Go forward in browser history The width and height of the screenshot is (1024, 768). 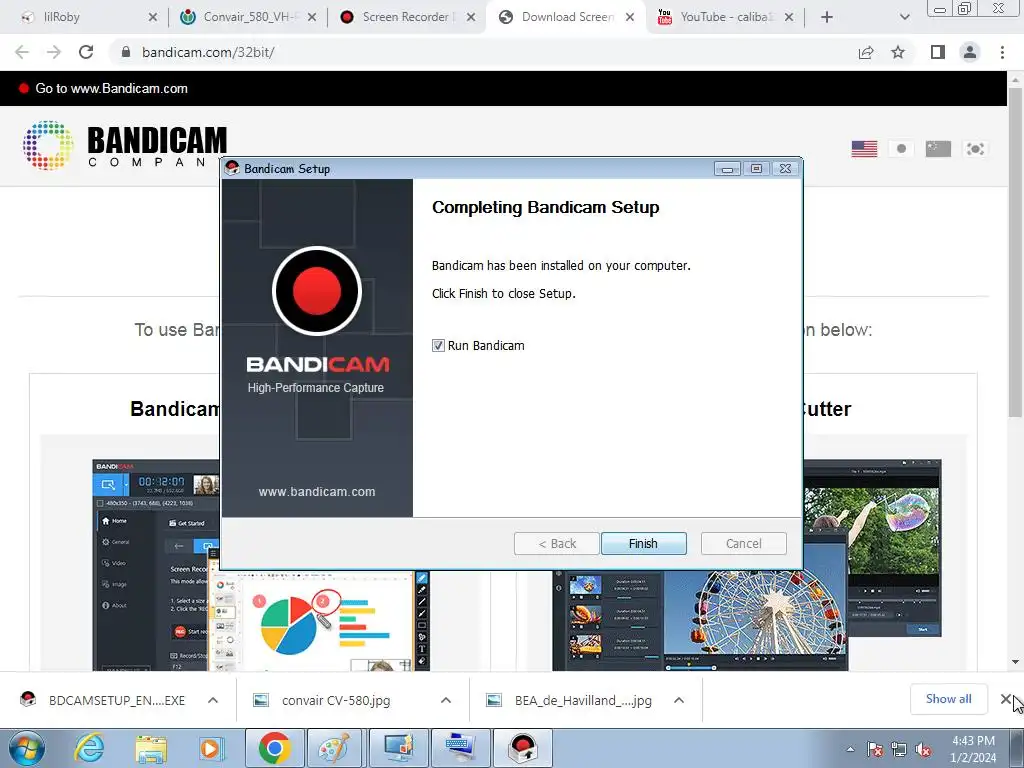[54, 52]
